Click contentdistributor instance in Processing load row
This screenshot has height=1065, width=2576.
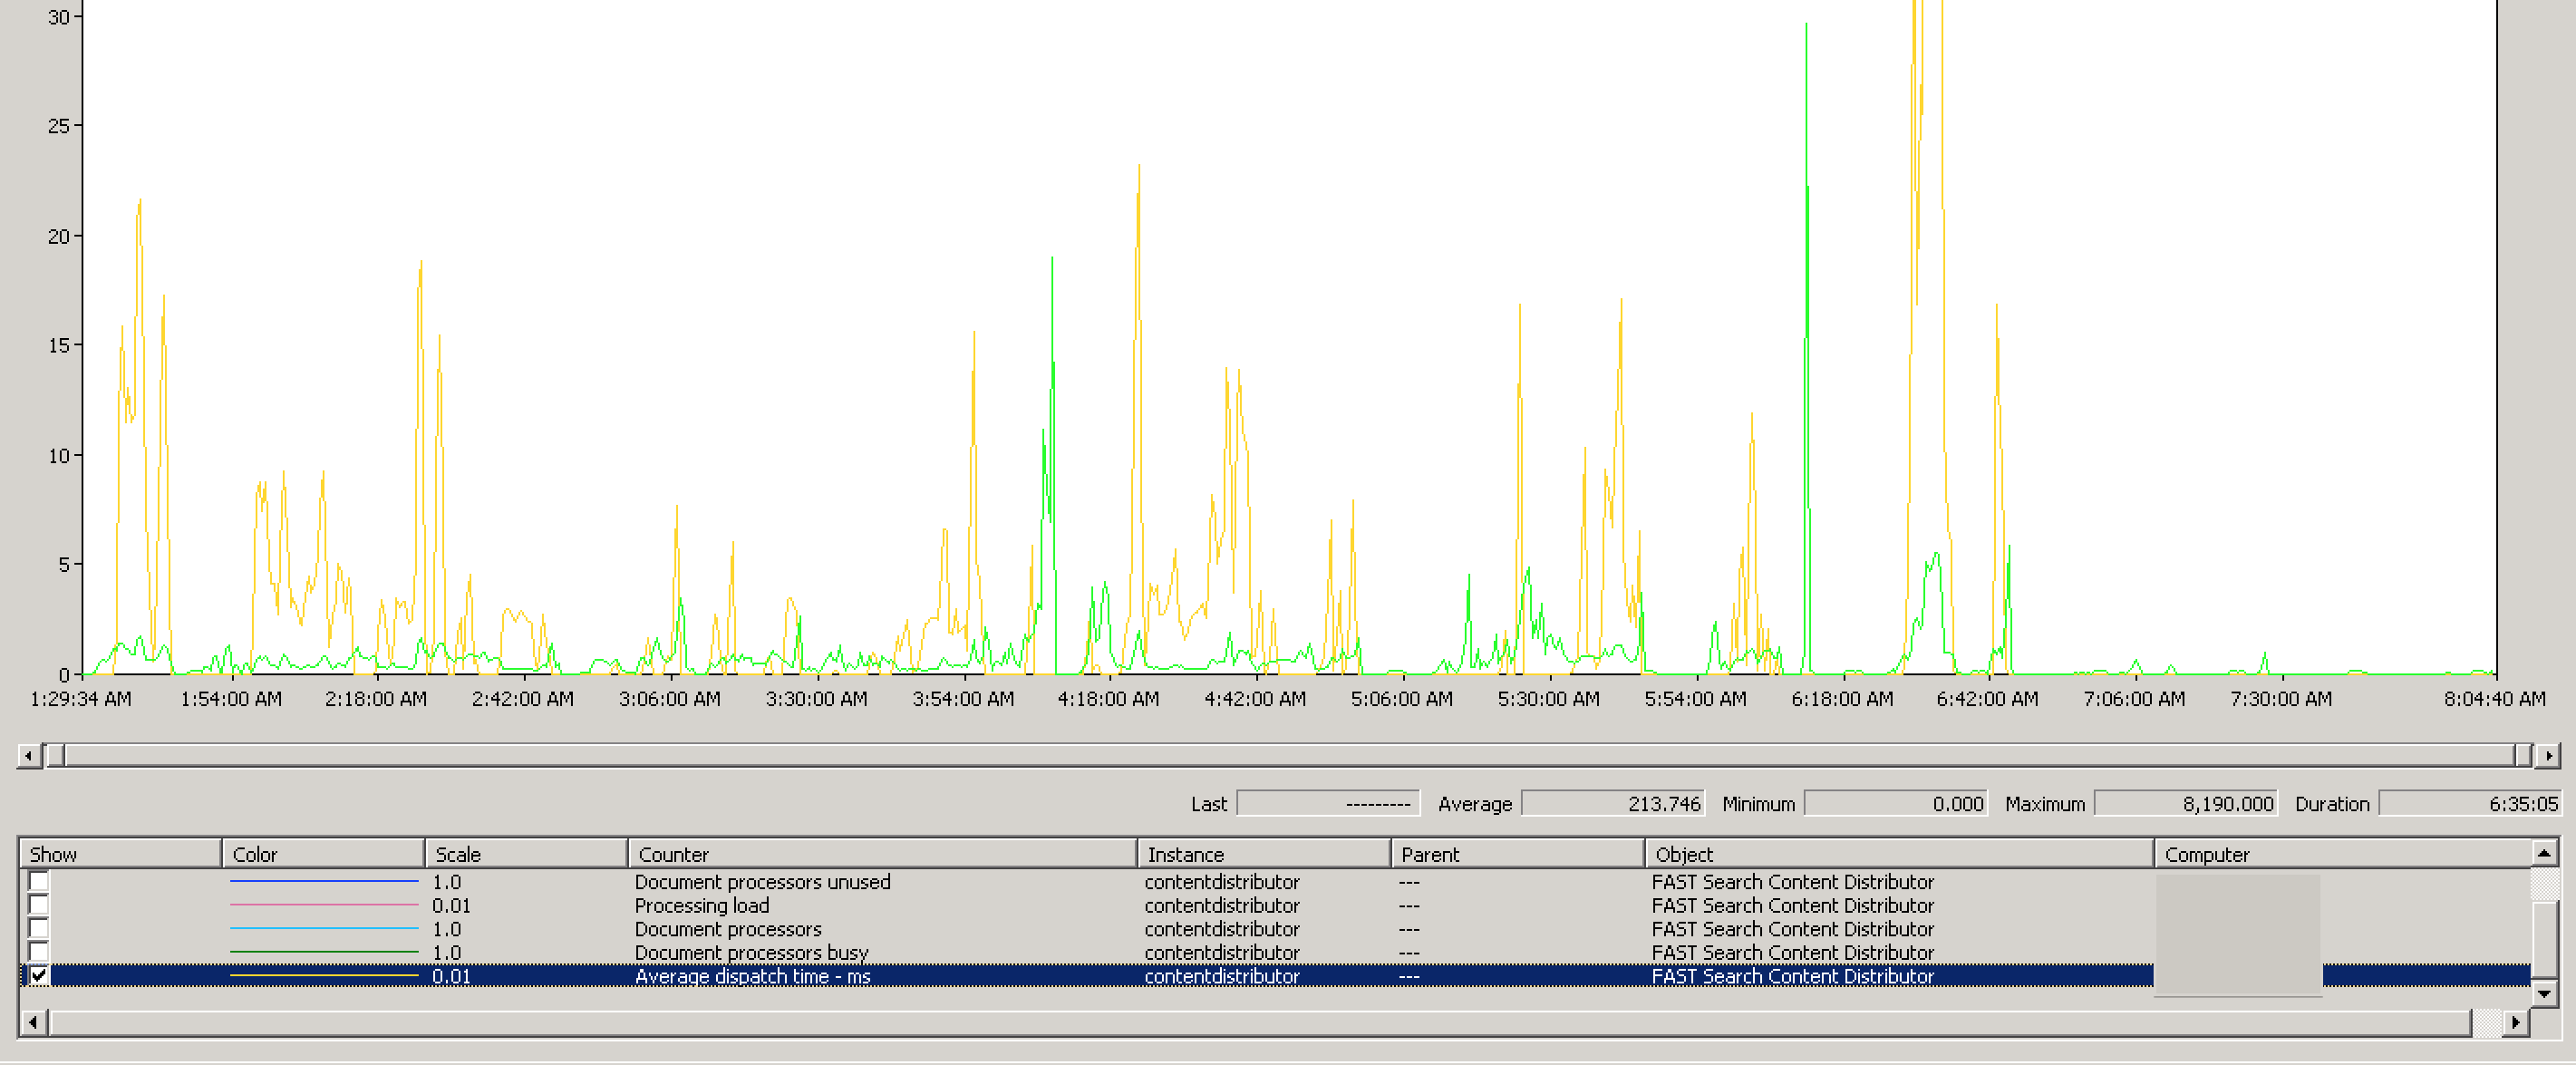[x=1221, y=905]
